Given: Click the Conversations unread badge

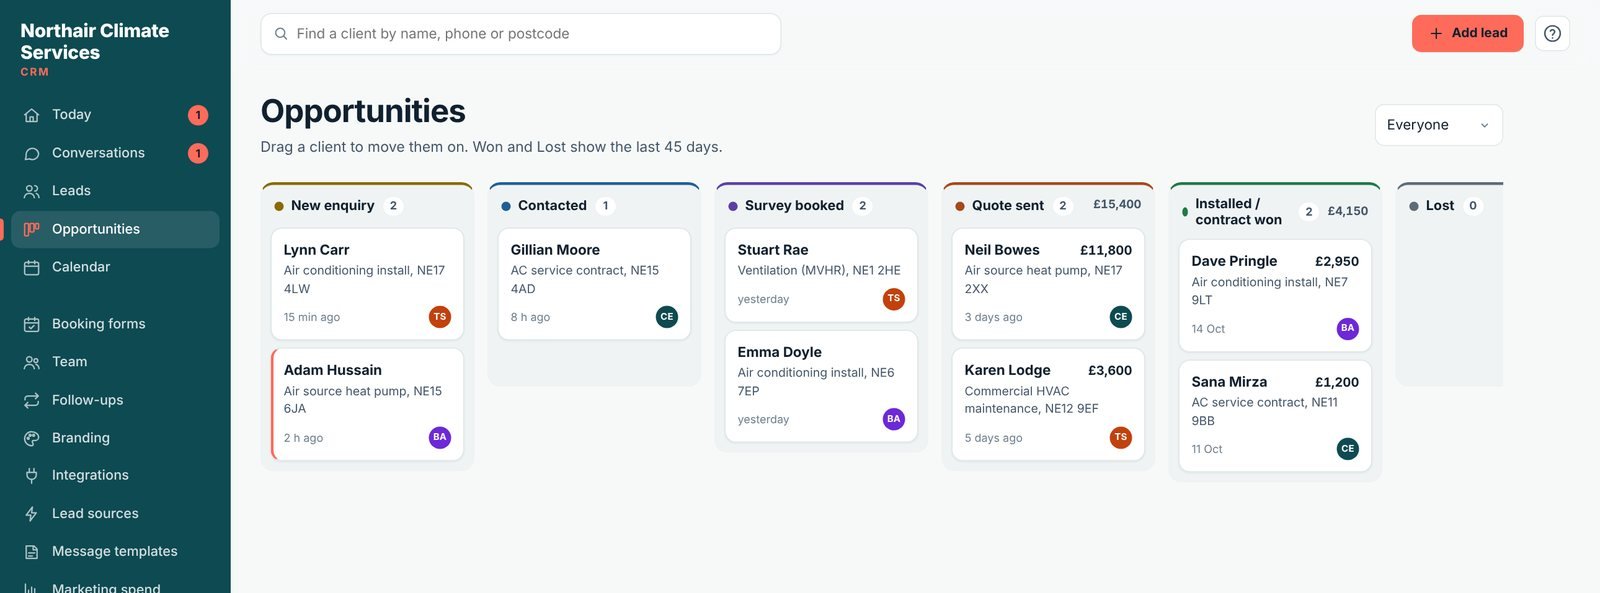Looking at the screenshot, I should coord(198,153).
